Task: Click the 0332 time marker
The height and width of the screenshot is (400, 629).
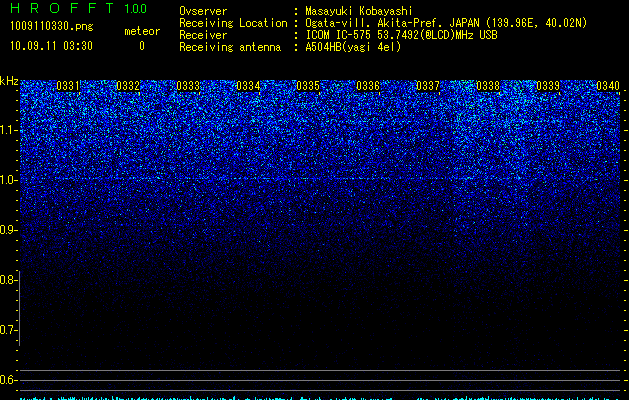Action: click(x=128, y=86)
